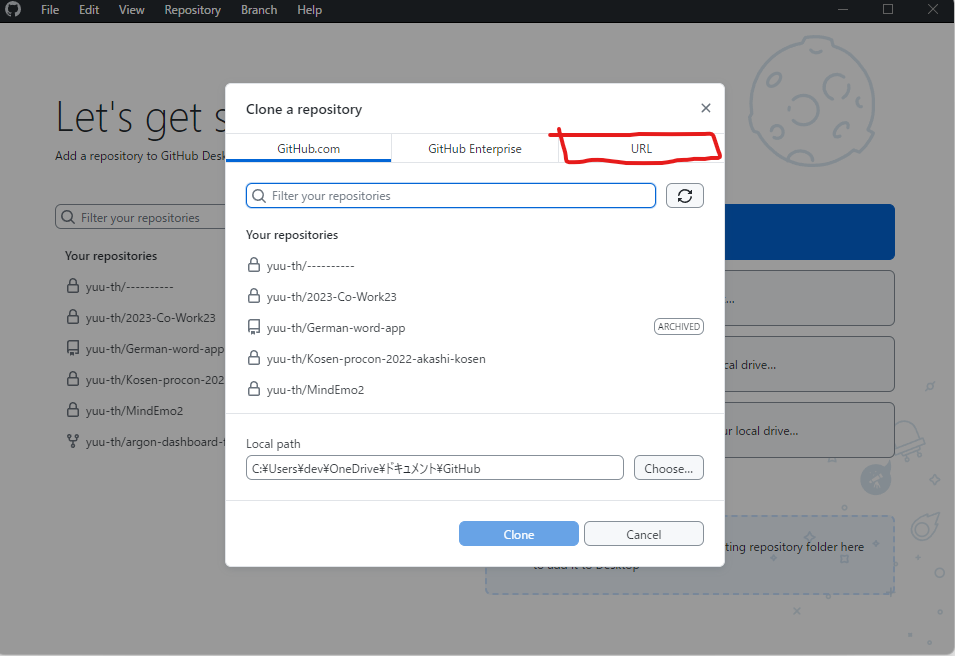Click the dialog's Filter your repositories field

pos(451,196)
